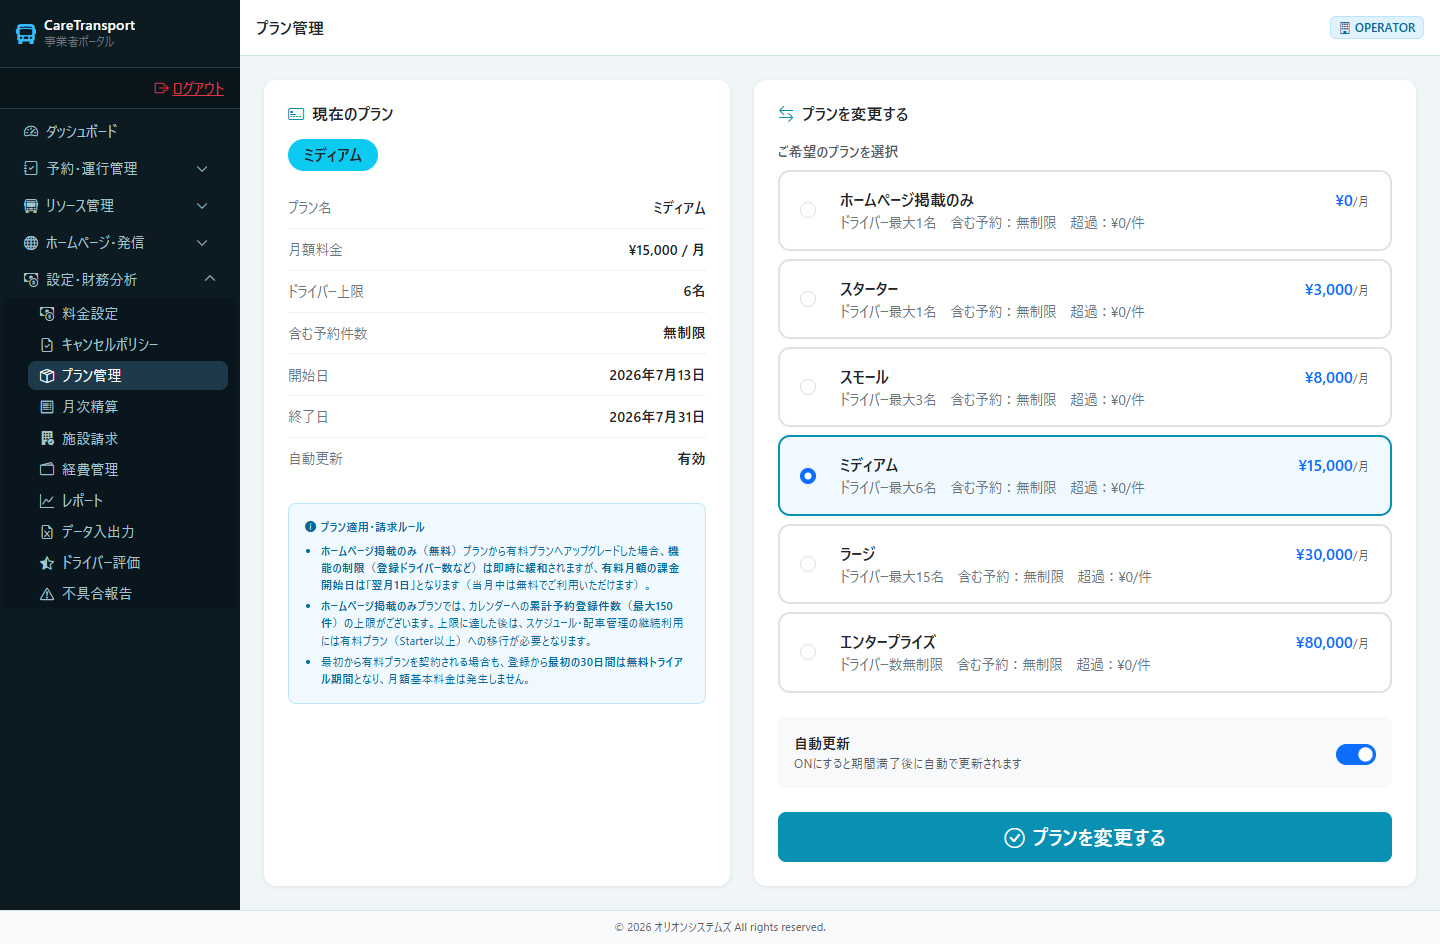The height and width of the screenshot is (944, 1440).
Task: Select the エンタープライズ plan radio button
Action: click(x=808, y=652)
